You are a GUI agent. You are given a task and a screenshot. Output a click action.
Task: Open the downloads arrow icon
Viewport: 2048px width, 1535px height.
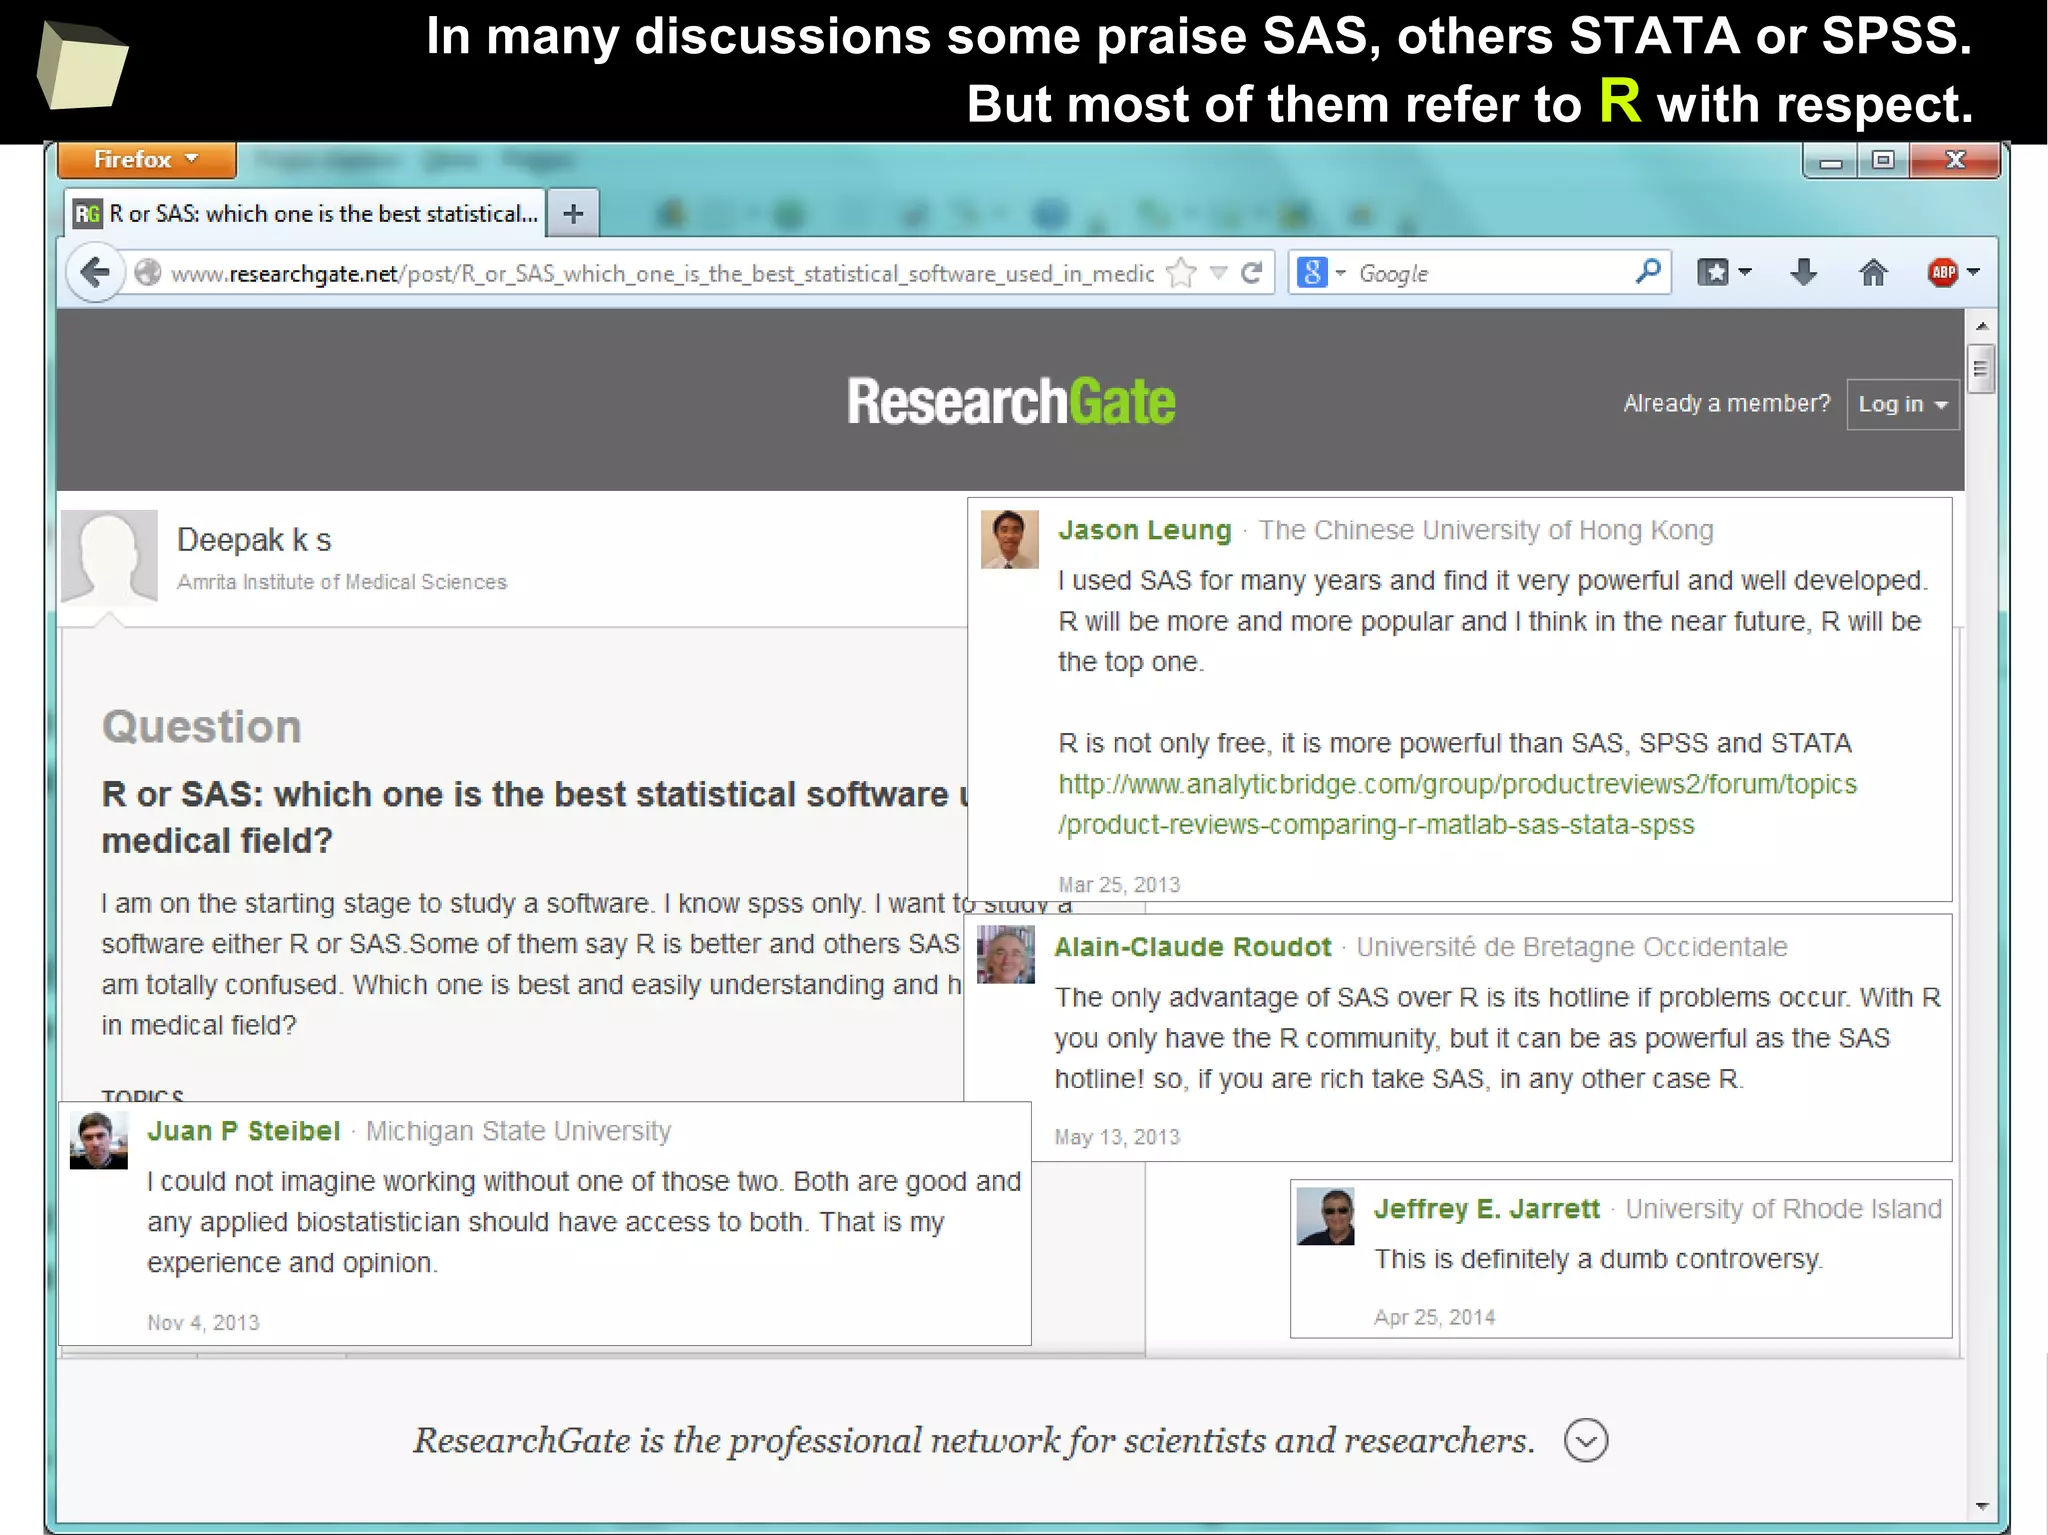(1803, 272)
